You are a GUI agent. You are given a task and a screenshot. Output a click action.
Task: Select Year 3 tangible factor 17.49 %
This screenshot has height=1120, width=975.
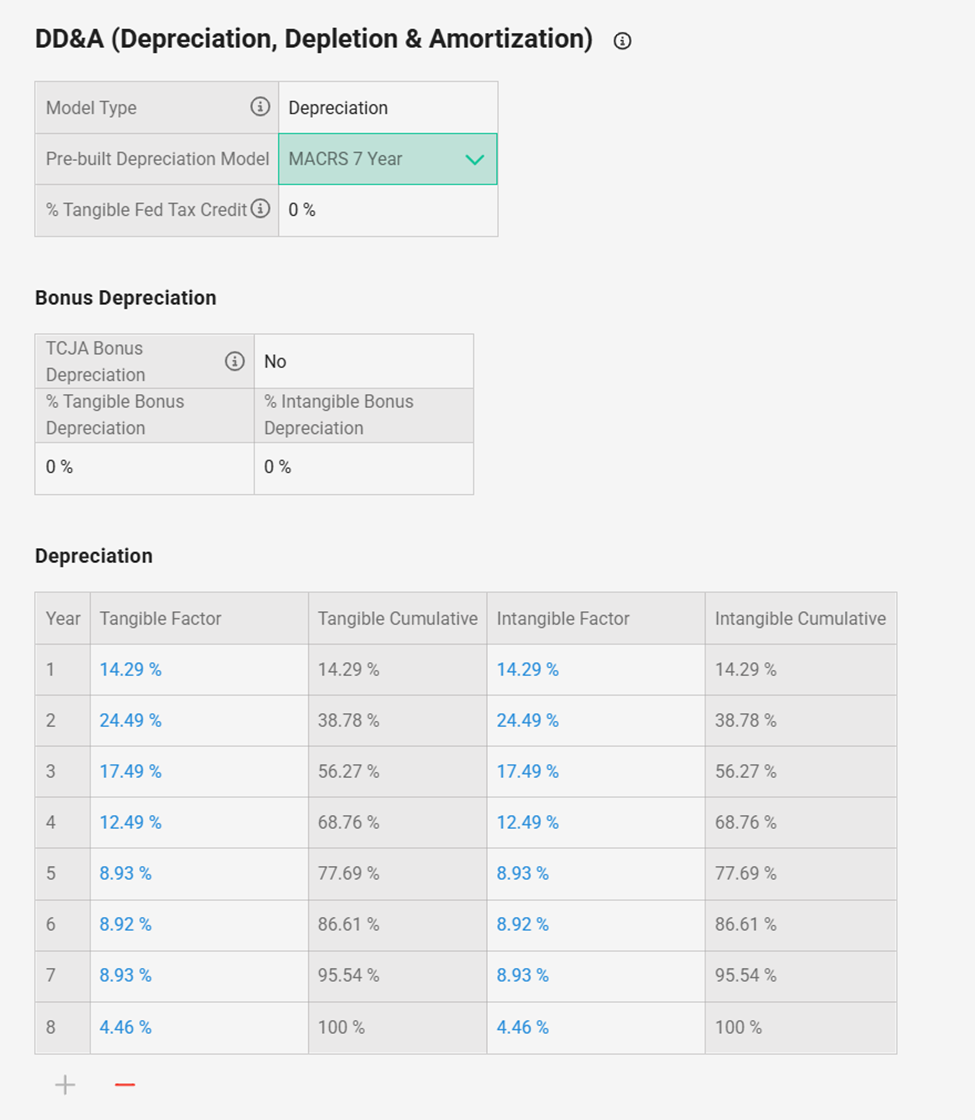pyautogui.click(x=130, y=772)
